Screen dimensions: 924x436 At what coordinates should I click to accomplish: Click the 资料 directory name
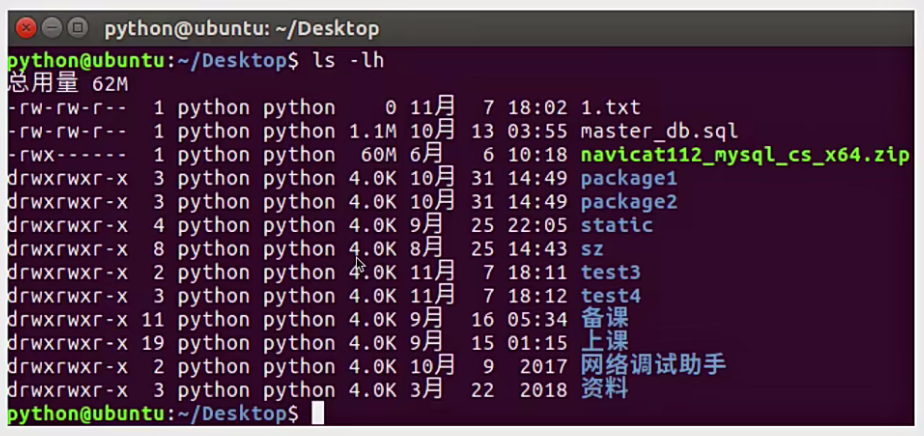click(605, 389)
